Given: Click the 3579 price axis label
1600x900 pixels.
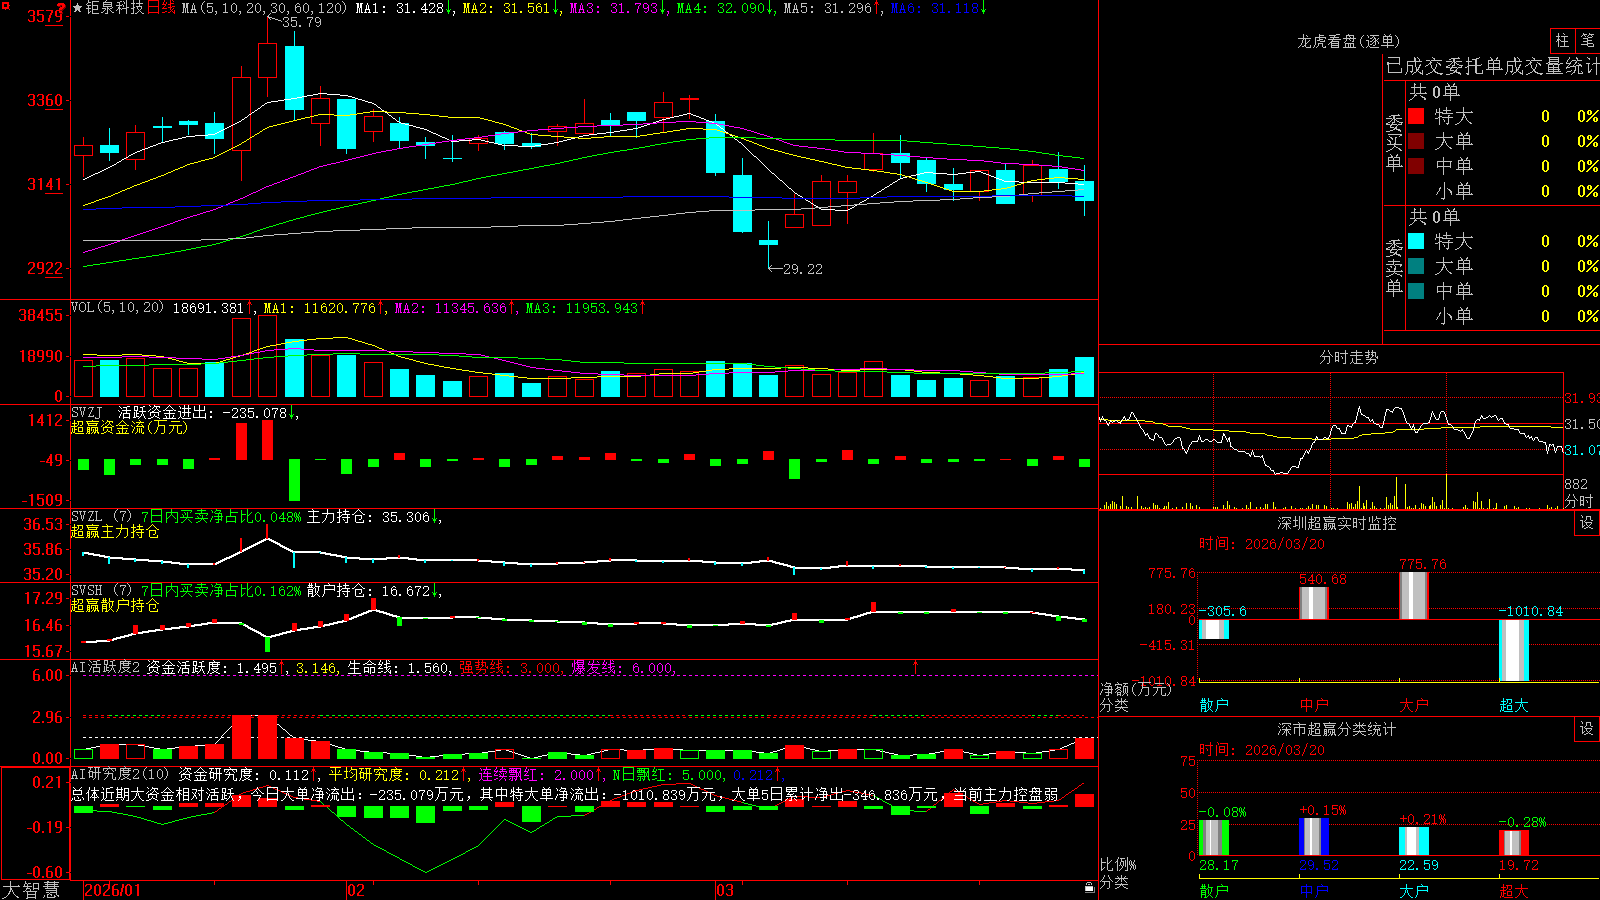Looking at the screenshot, I should pyautogui.click(x=45, y=16).
